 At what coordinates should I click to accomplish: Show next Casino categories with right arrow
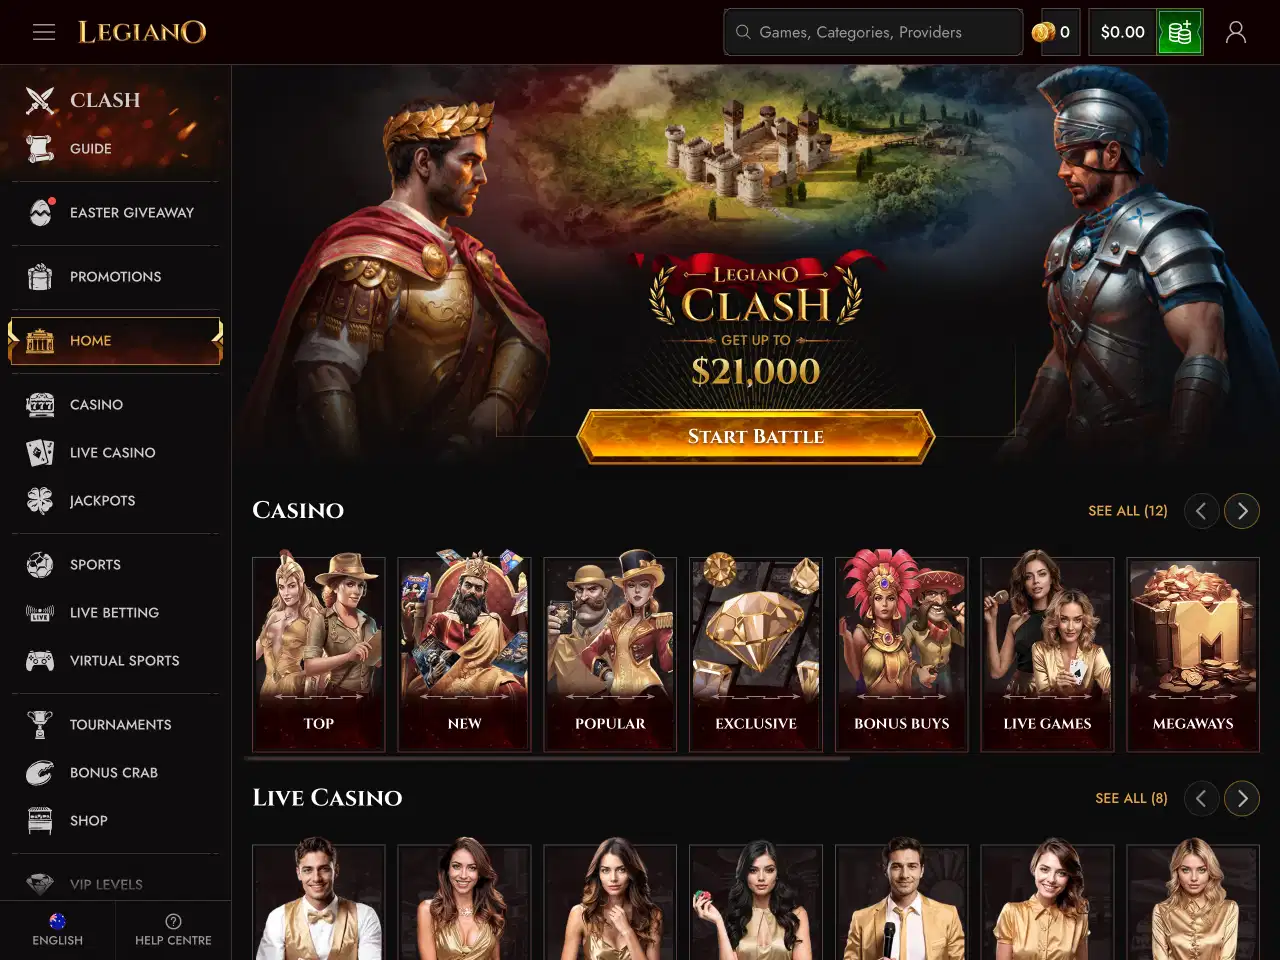1242,511
